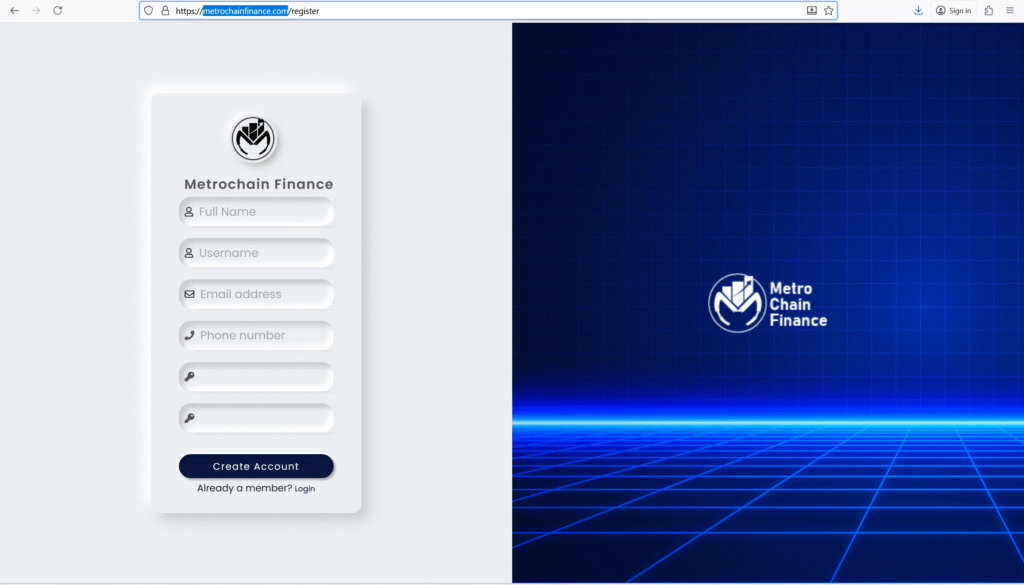Focus the Full Name field
This screenshot has width=1024, height=585.
[x=260, y=212]
